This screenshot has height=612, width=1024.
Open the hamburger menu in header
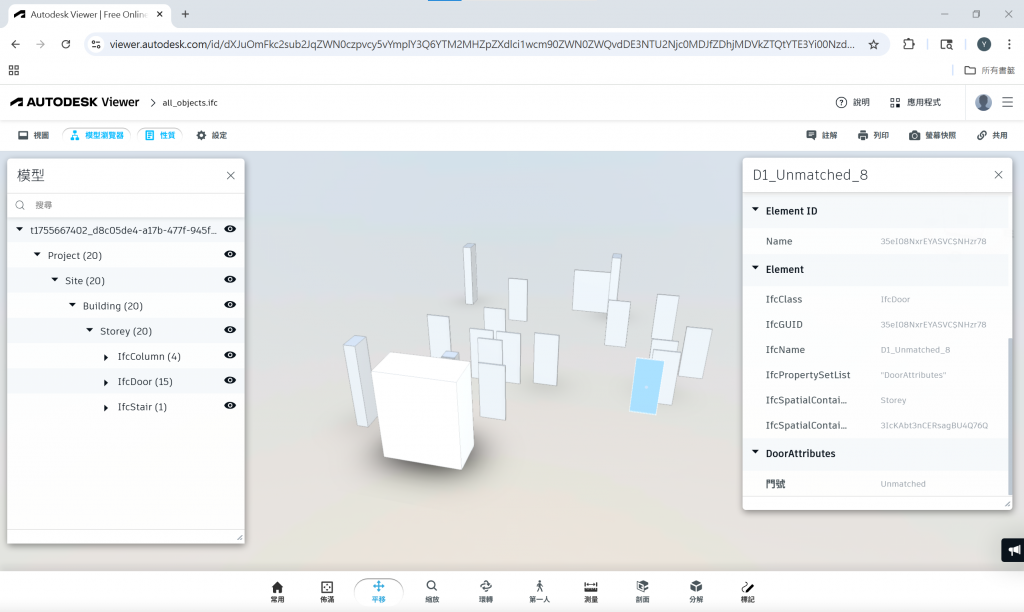(x=1008, y=103)
